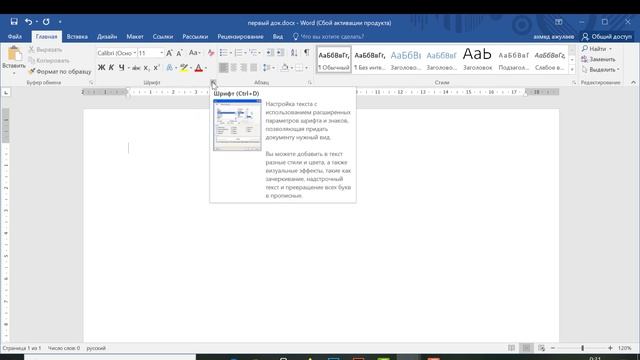Switch to read mode view icon

tap(511, 348)
